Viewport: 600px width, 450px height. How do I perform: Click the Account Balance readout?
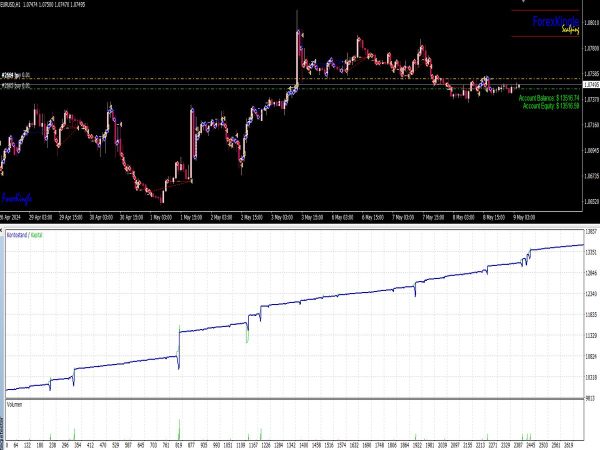tap(549, 98)
